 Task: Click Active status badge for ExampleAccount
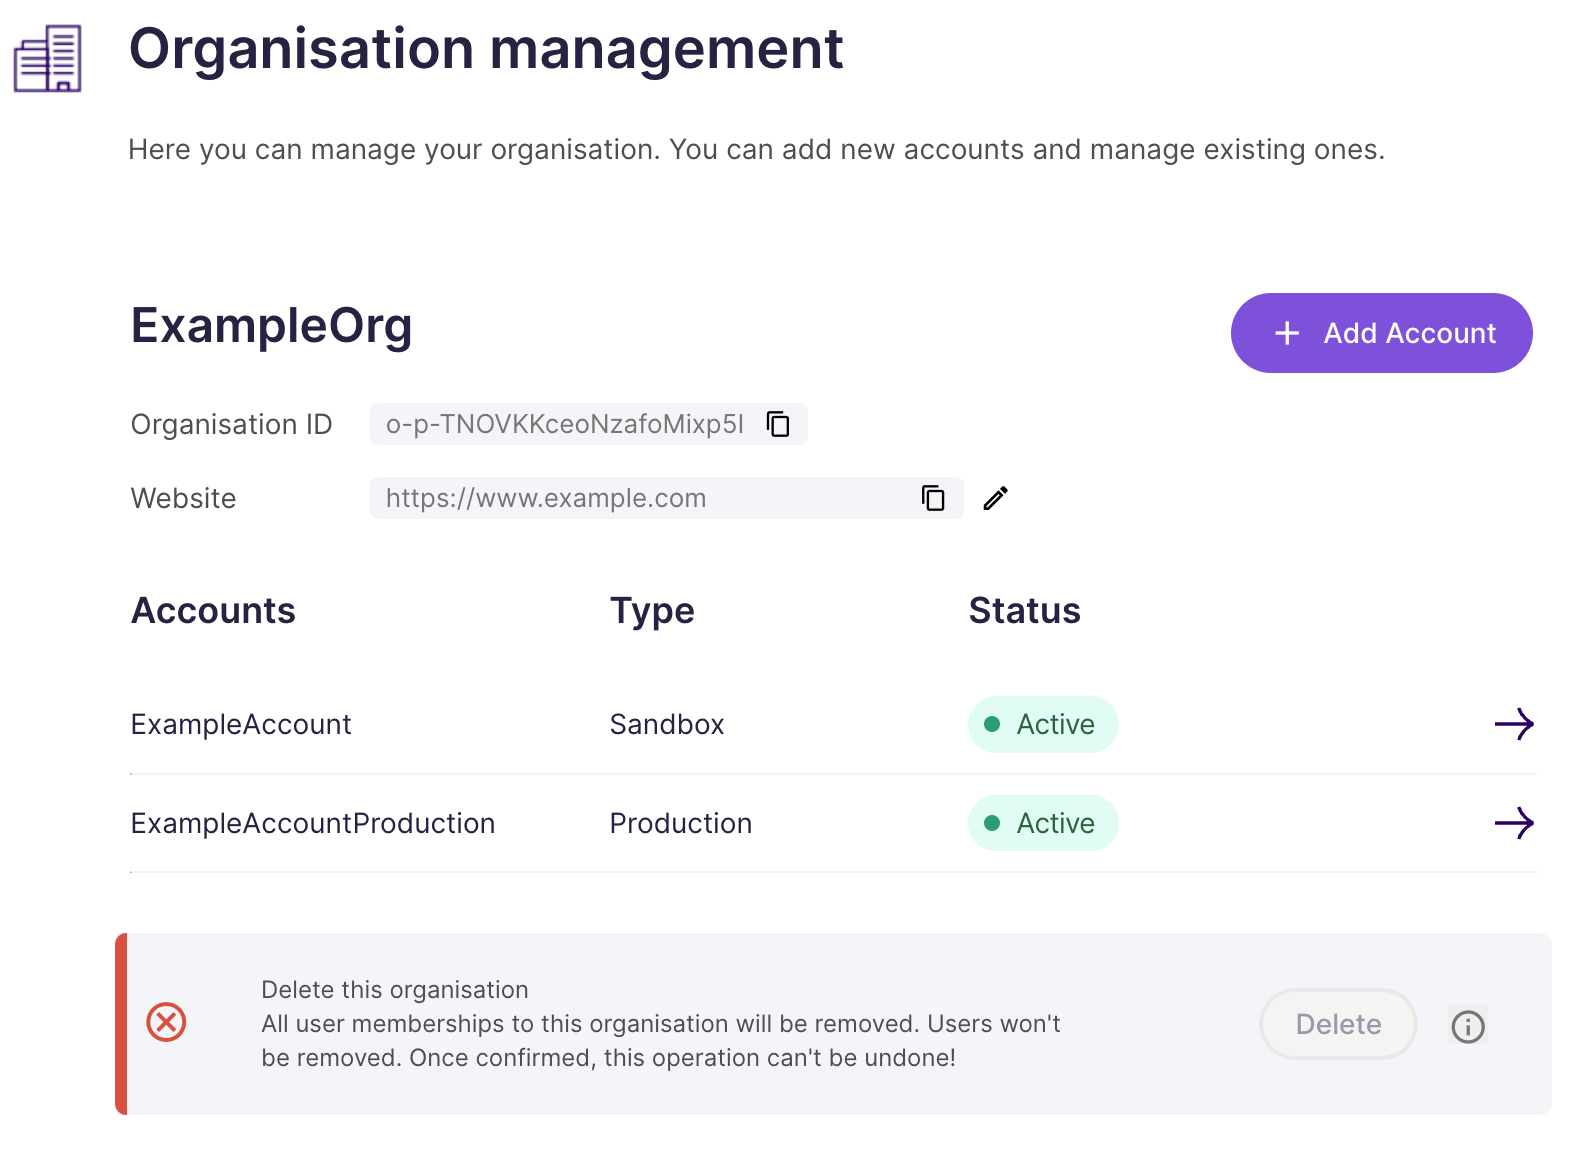tap(1043, 724)
